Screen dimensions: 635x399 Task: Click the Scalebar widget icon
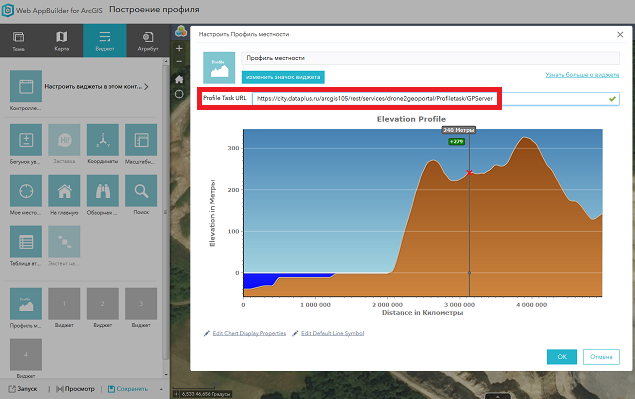[x=141, y=140]
